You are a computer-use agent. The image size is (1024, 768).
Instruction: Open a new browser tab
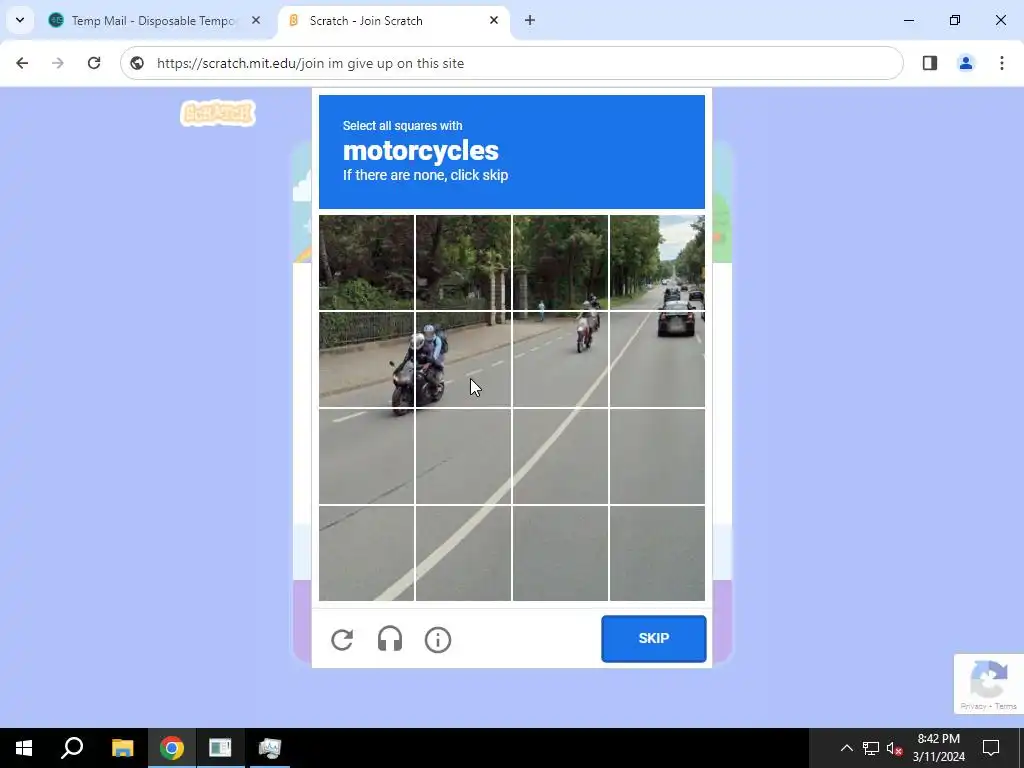[x=530, y=20]
